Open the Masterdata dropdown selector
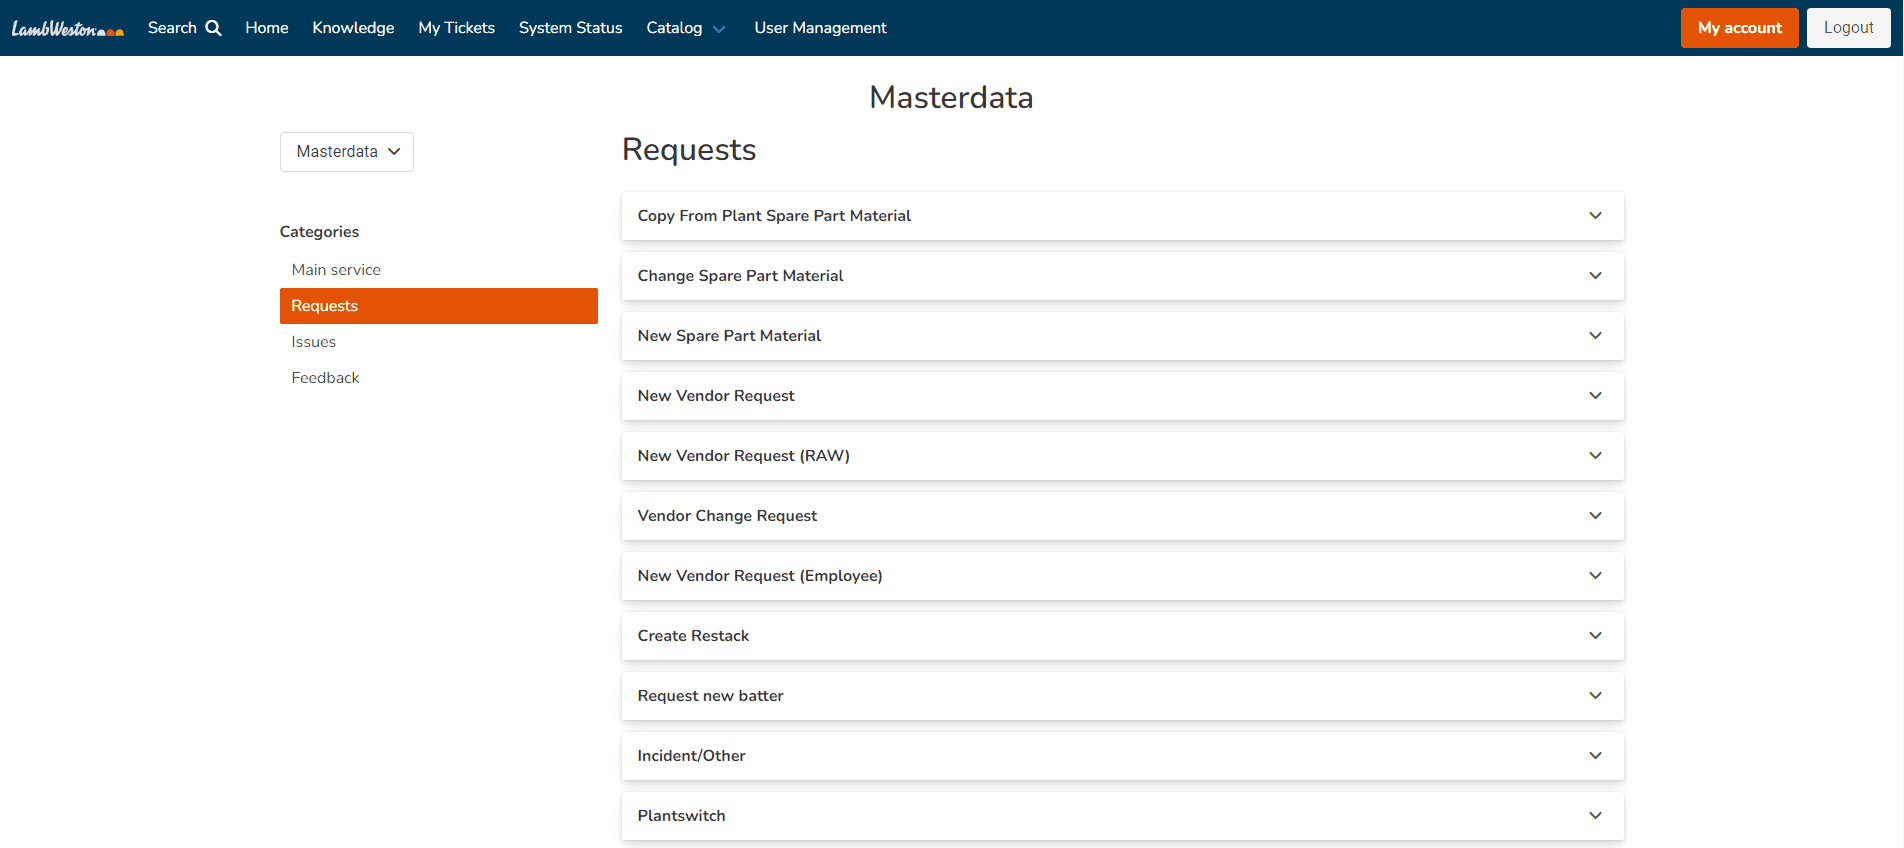Viewport: 1904px width, 848px height. [347, 152]
